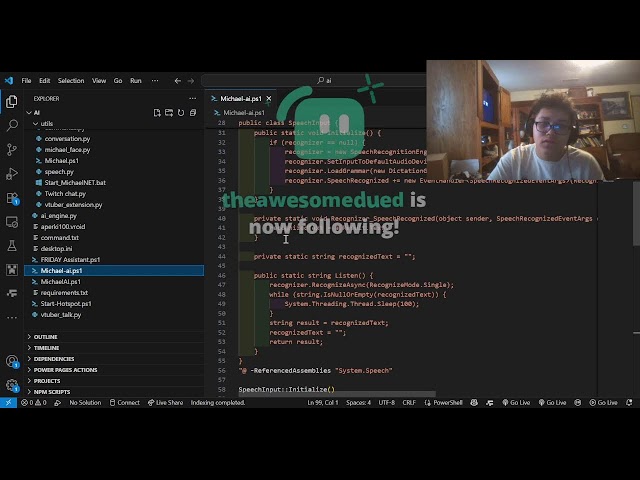This screenshot has height=480, width=640.
Task: Open notifications bell in status bar
Action: click(629, 402)
